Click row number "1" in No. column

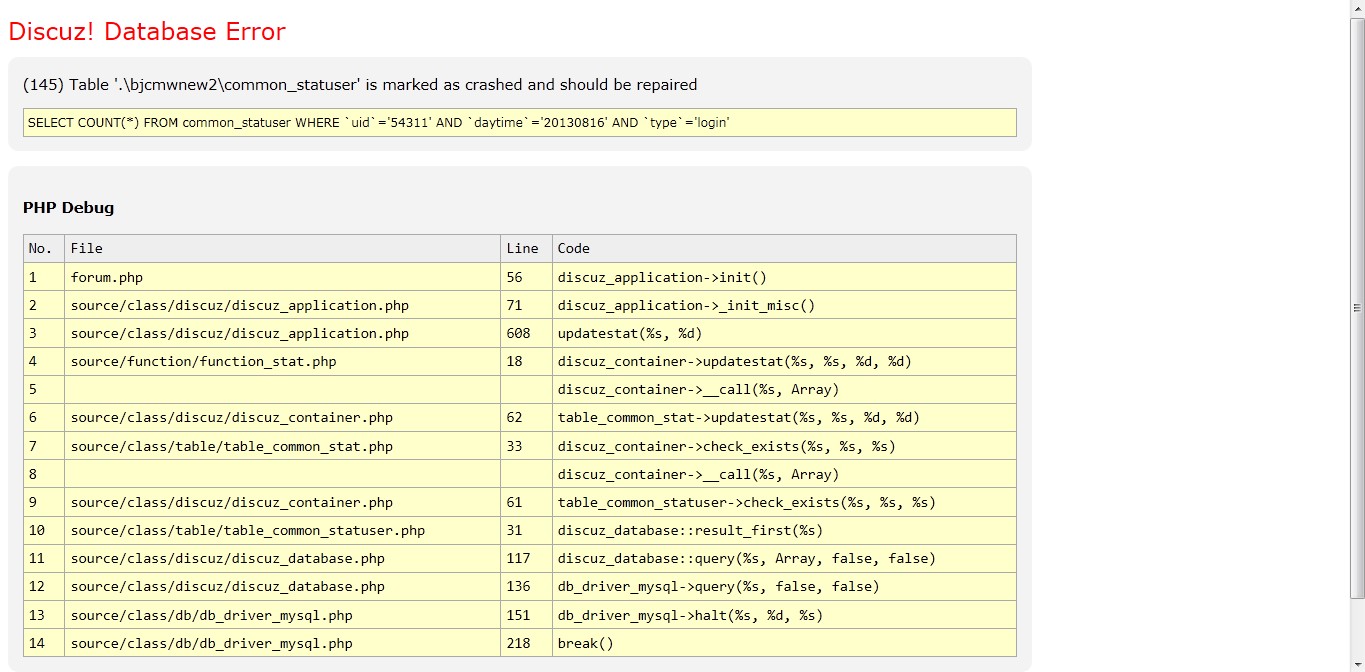tap(44, 277)
